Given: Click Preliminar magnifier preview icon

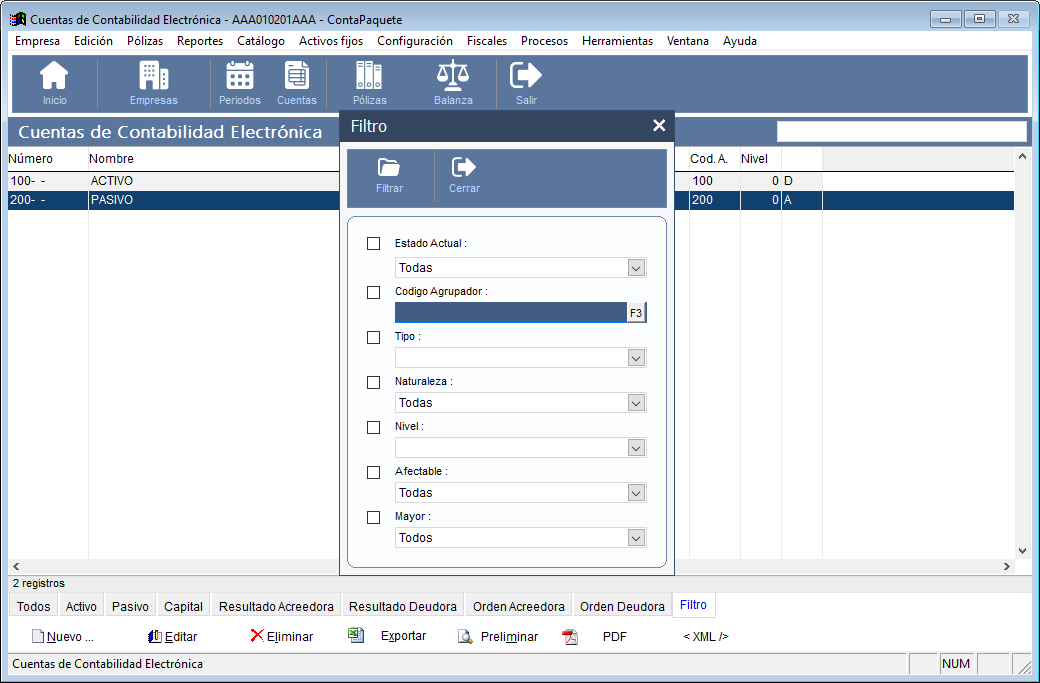Looking at the screenshot, I should [x=465, y=637].
